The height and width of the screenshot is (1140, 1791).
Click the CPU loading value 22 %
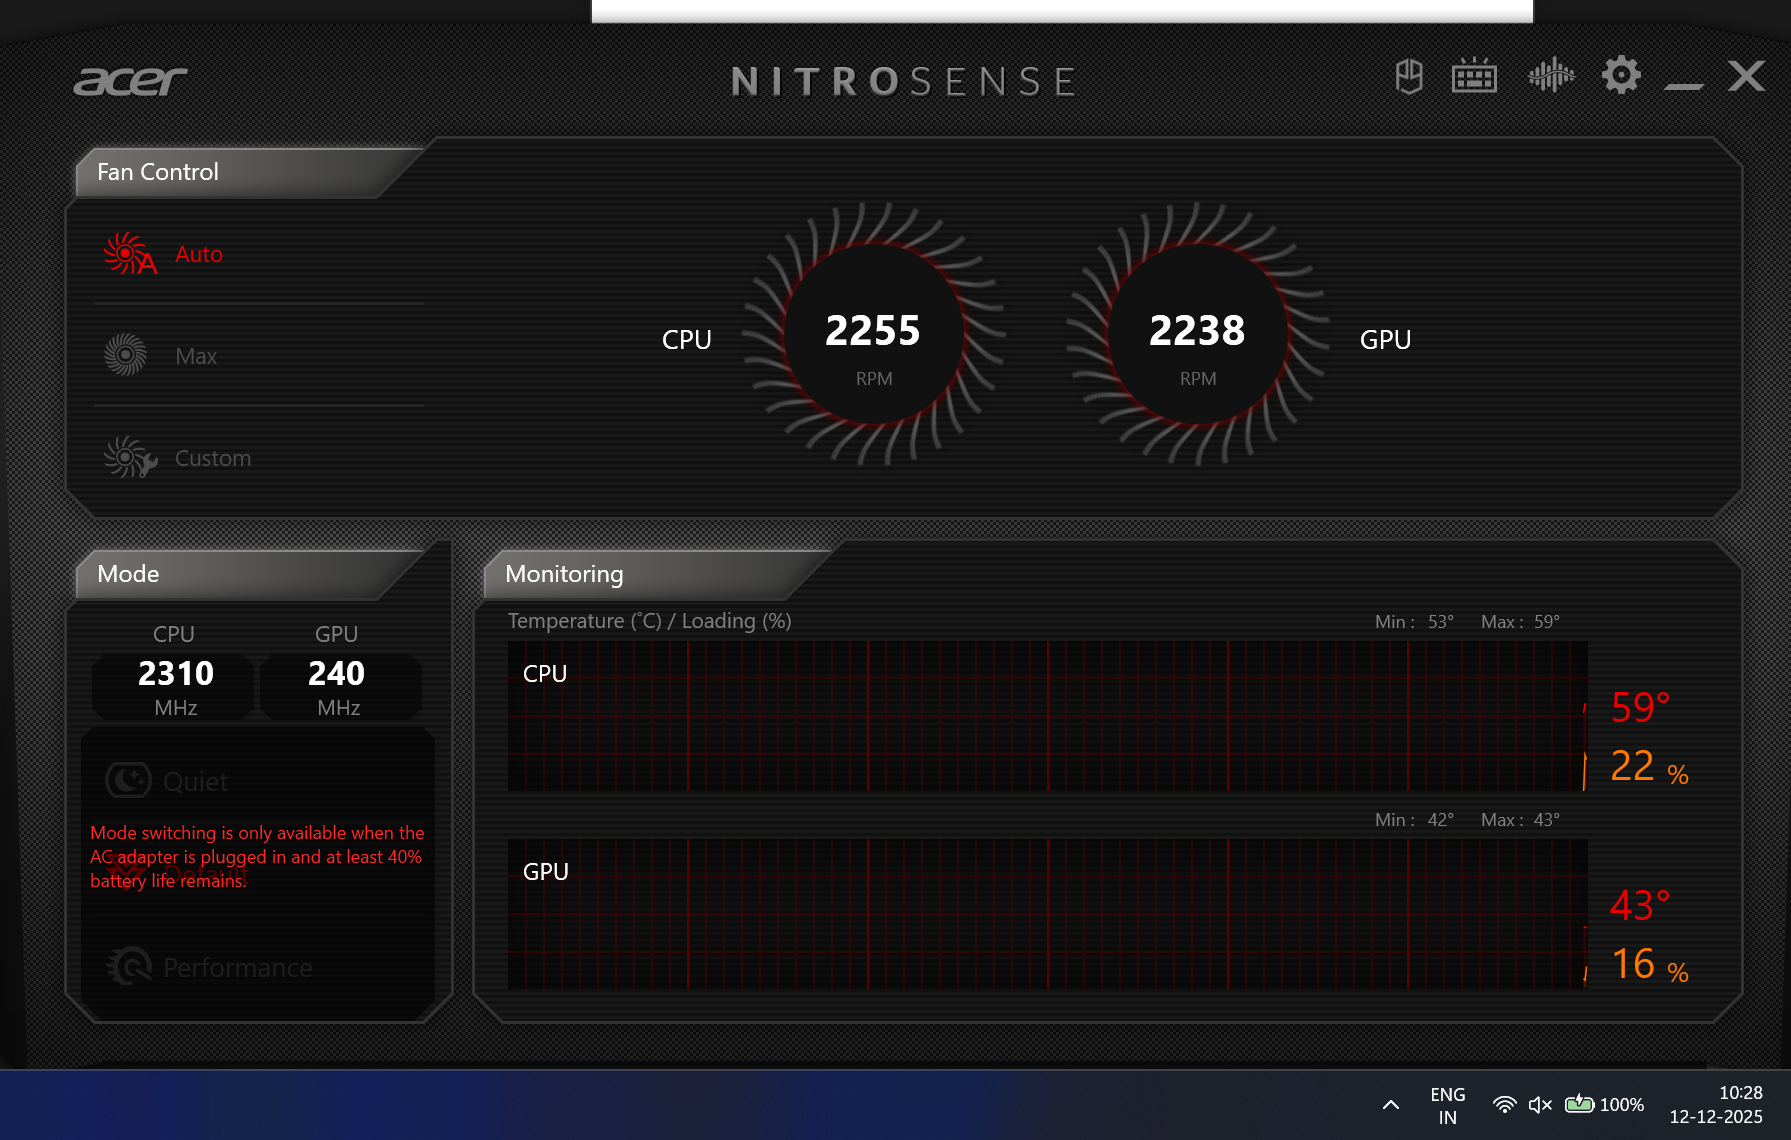point(1649,767)
